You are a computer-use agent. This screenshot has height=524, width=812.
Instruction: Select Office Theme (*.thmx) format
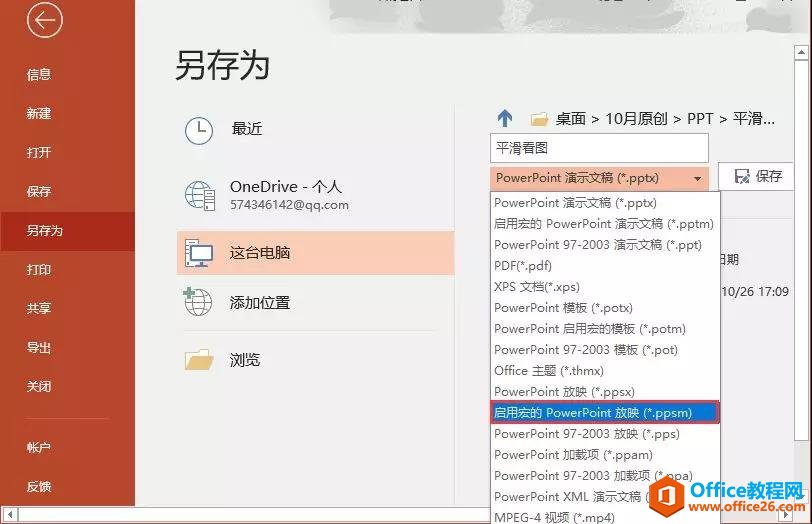pyautogui.click(x=548, y=371)
